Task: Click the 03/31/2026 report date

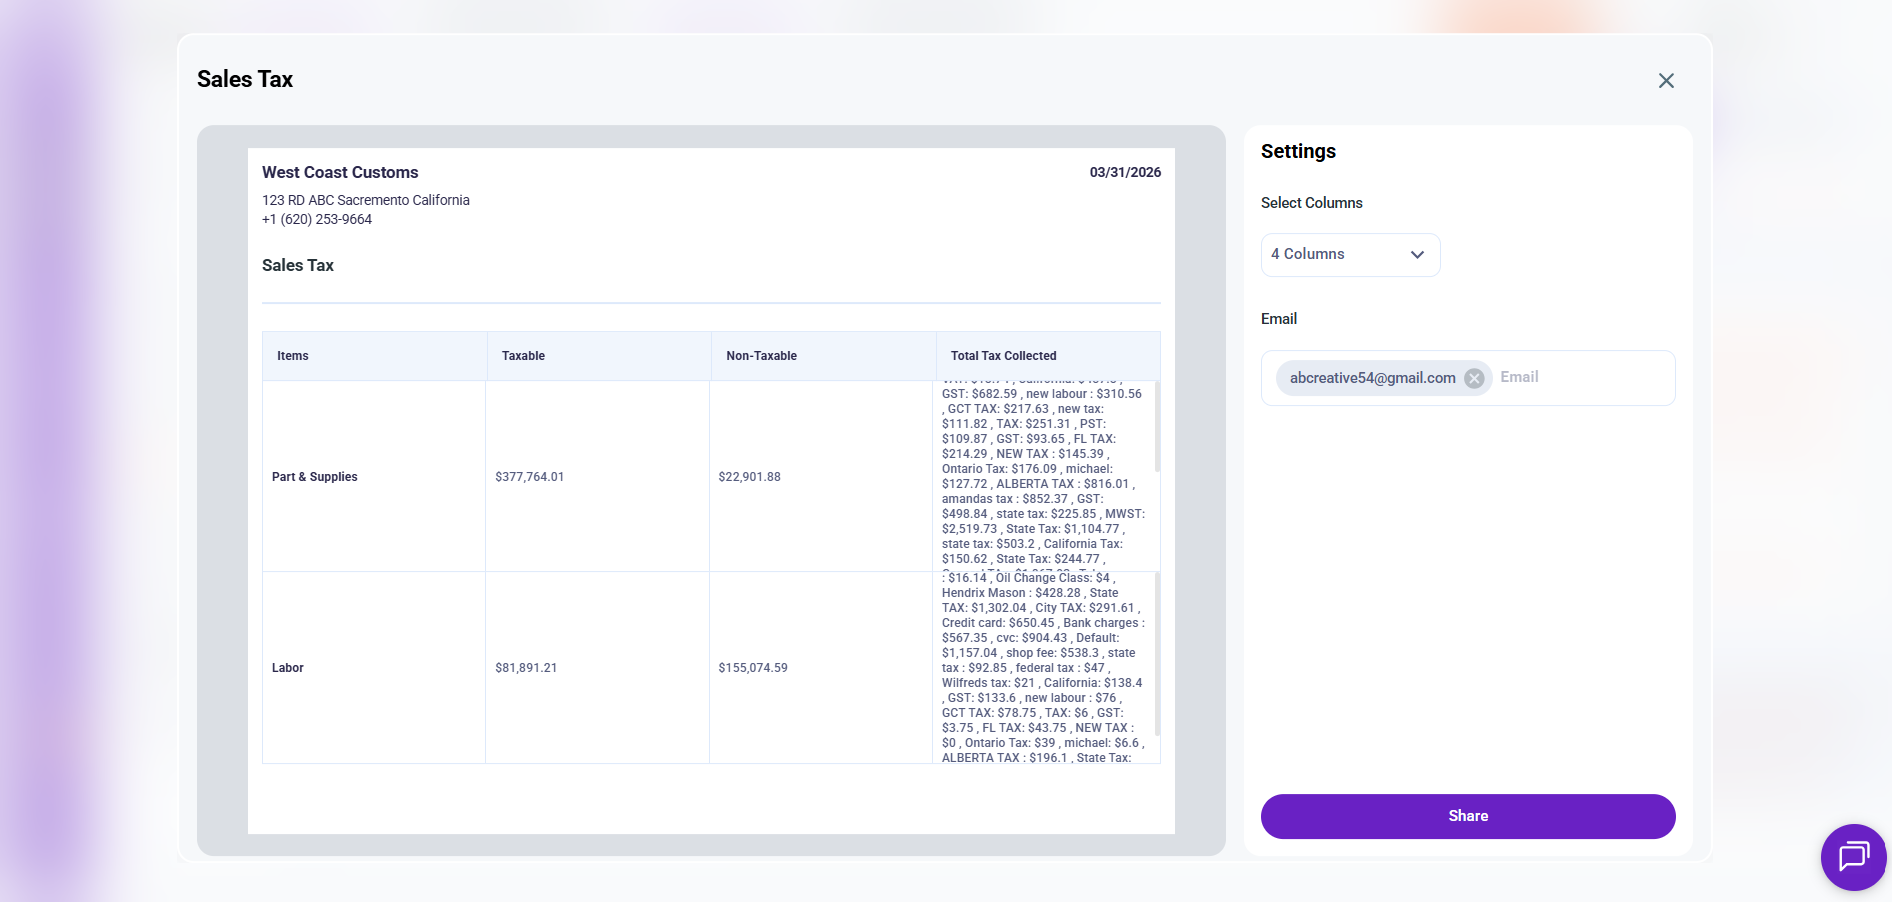Action: [x=1125, y=173]
